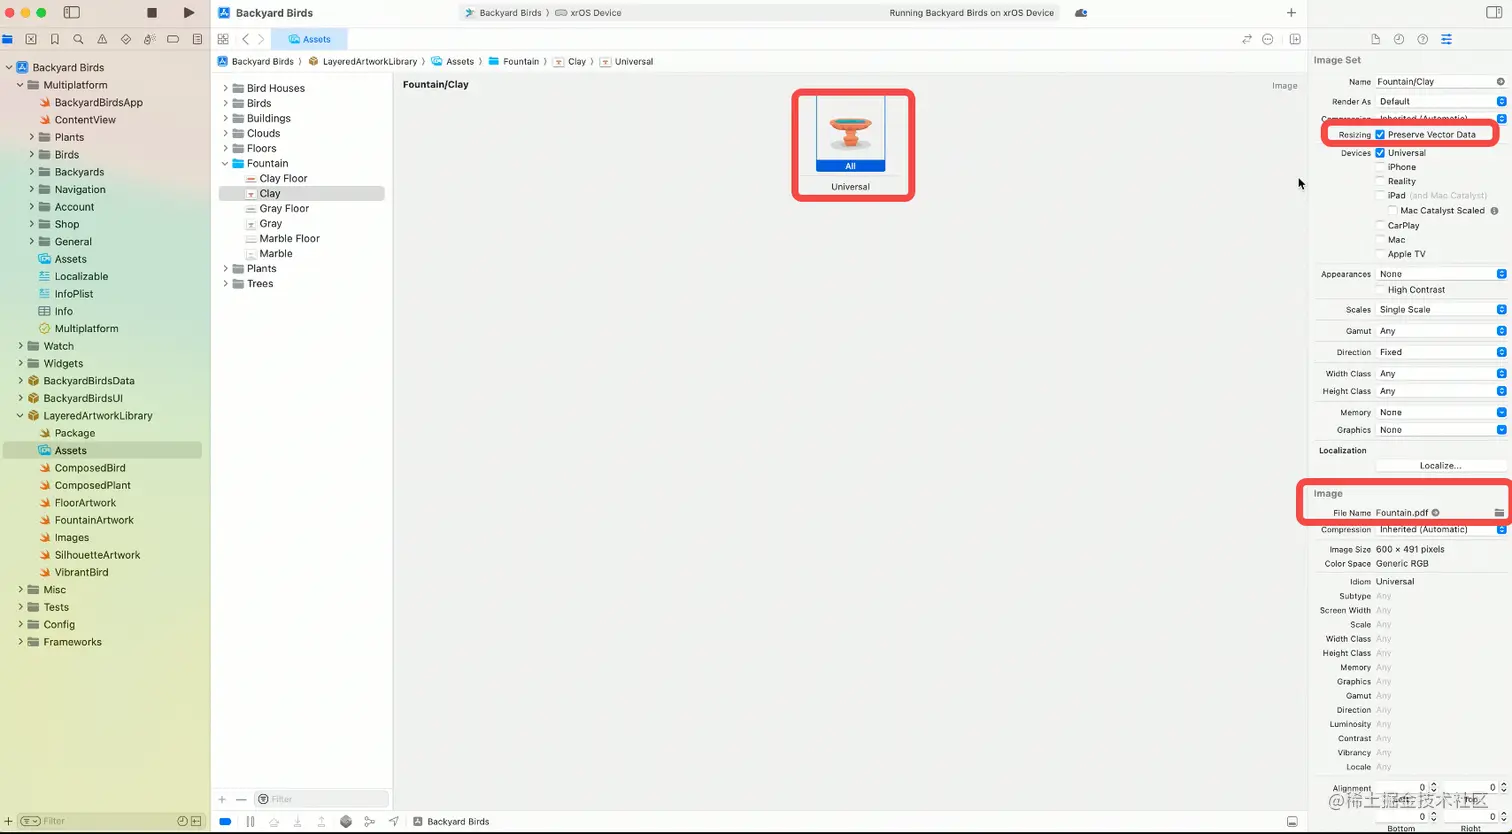Image resolution: width=1512 pixels, height=834 pixels.
Task: Click the code review arrows icon
Action: pyautogui.click(x=1246, y=39)
